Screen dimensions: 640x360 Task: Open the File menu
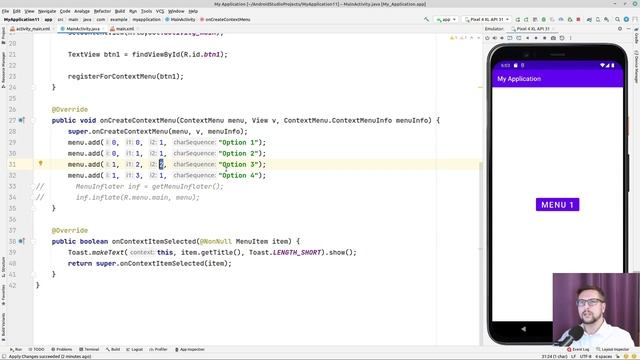(5, 11)
